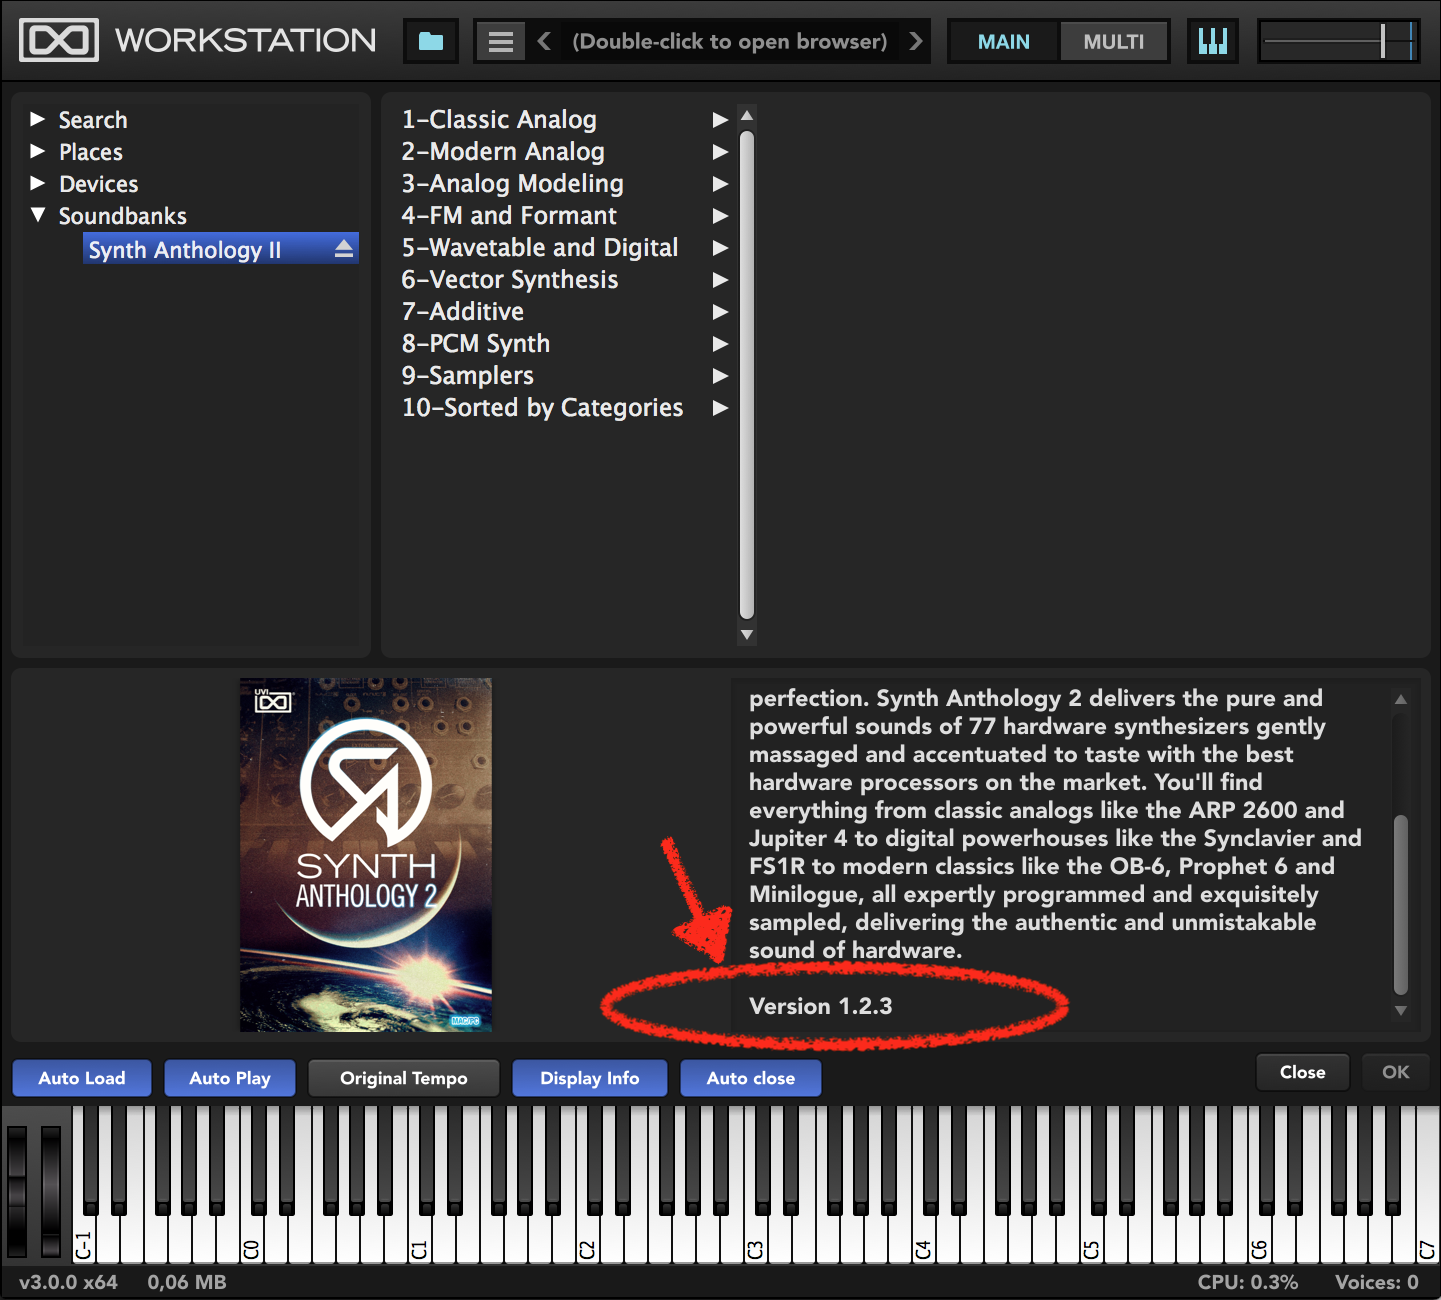The width and height of the screenshot is (1441, 1300).
Task: Toggle Auto Play option
Action: click(x=230, y=1078)
